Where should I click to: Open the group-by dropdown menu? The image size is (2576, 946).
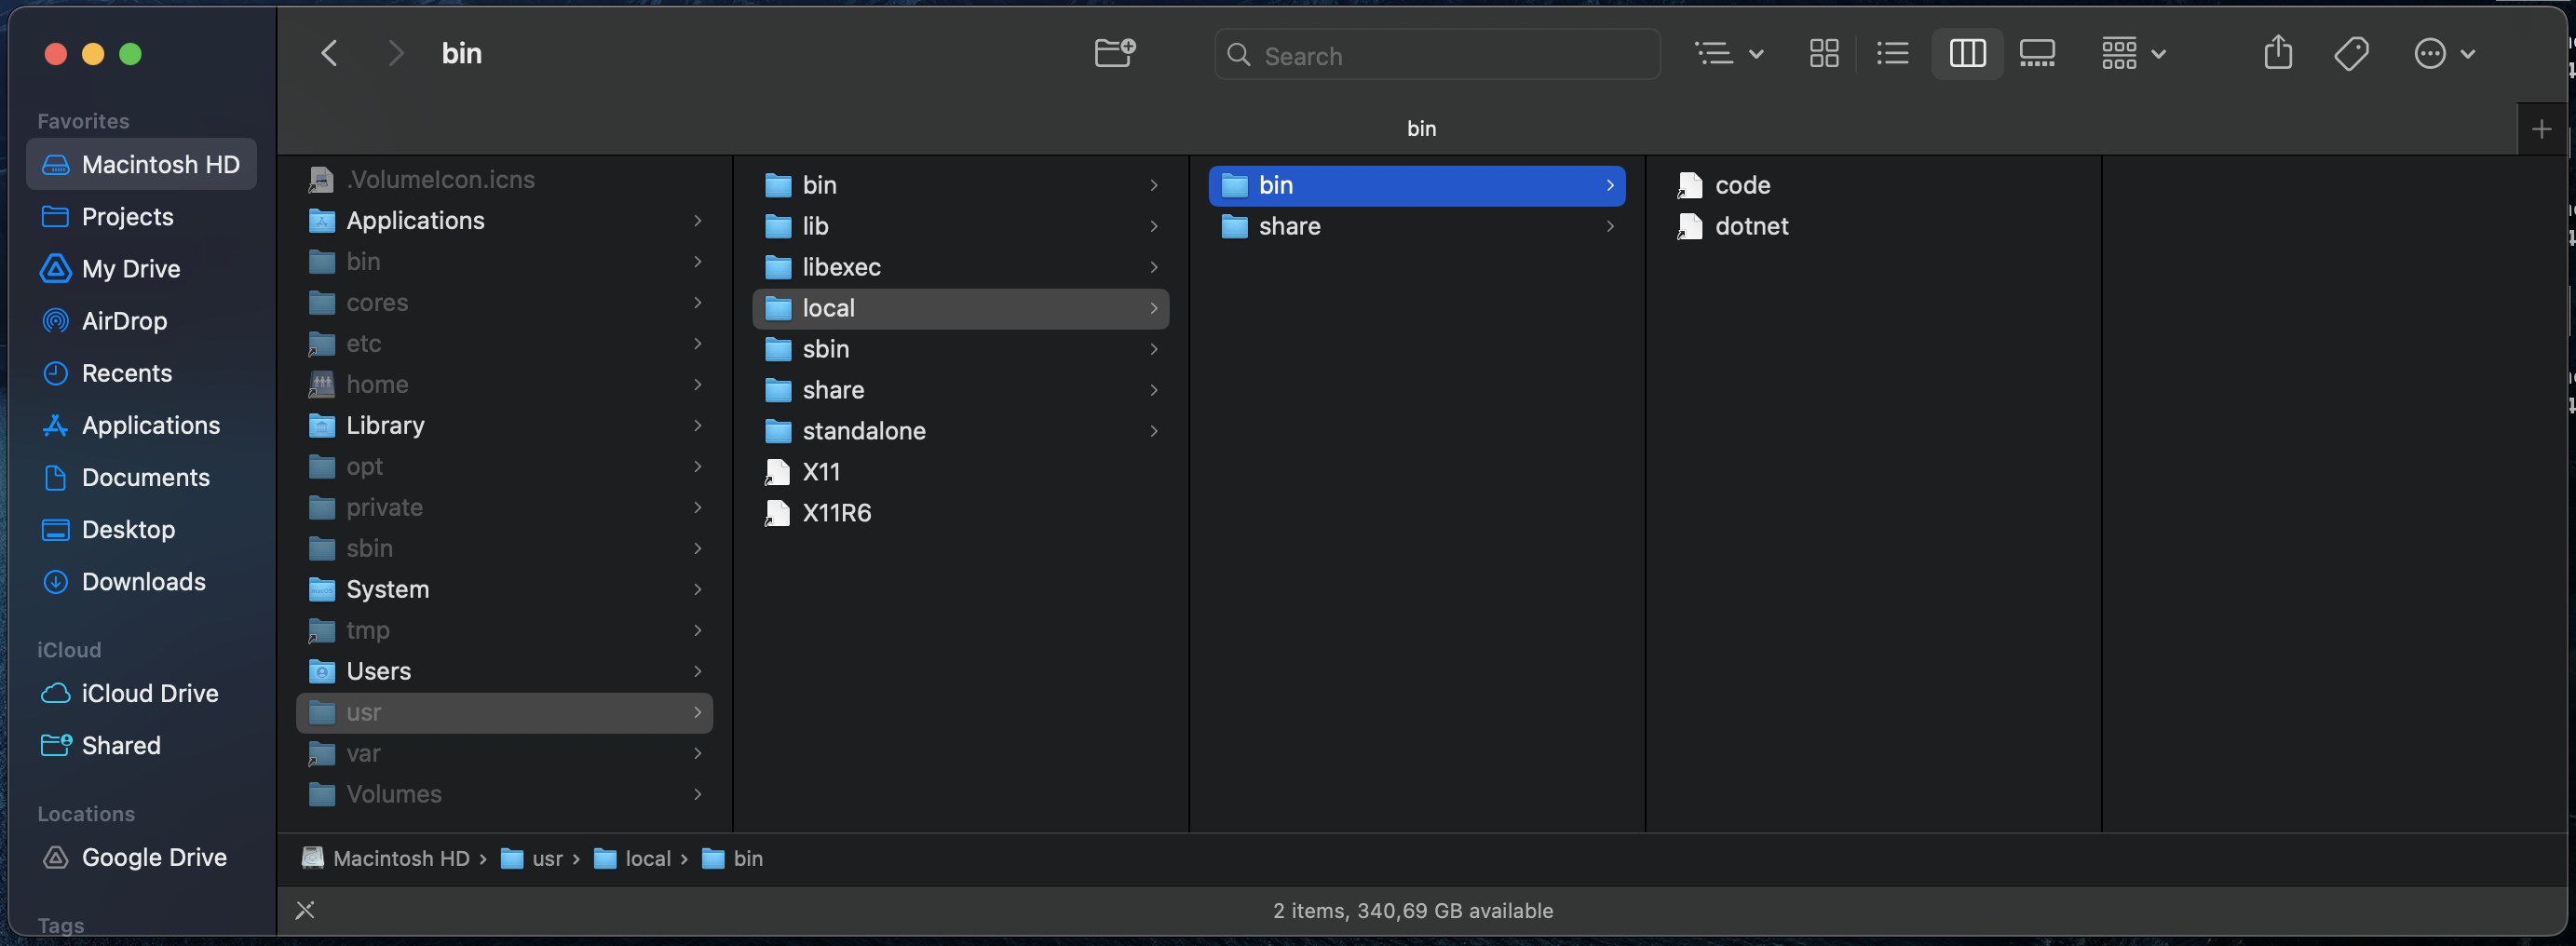[x=2133, y=53]
